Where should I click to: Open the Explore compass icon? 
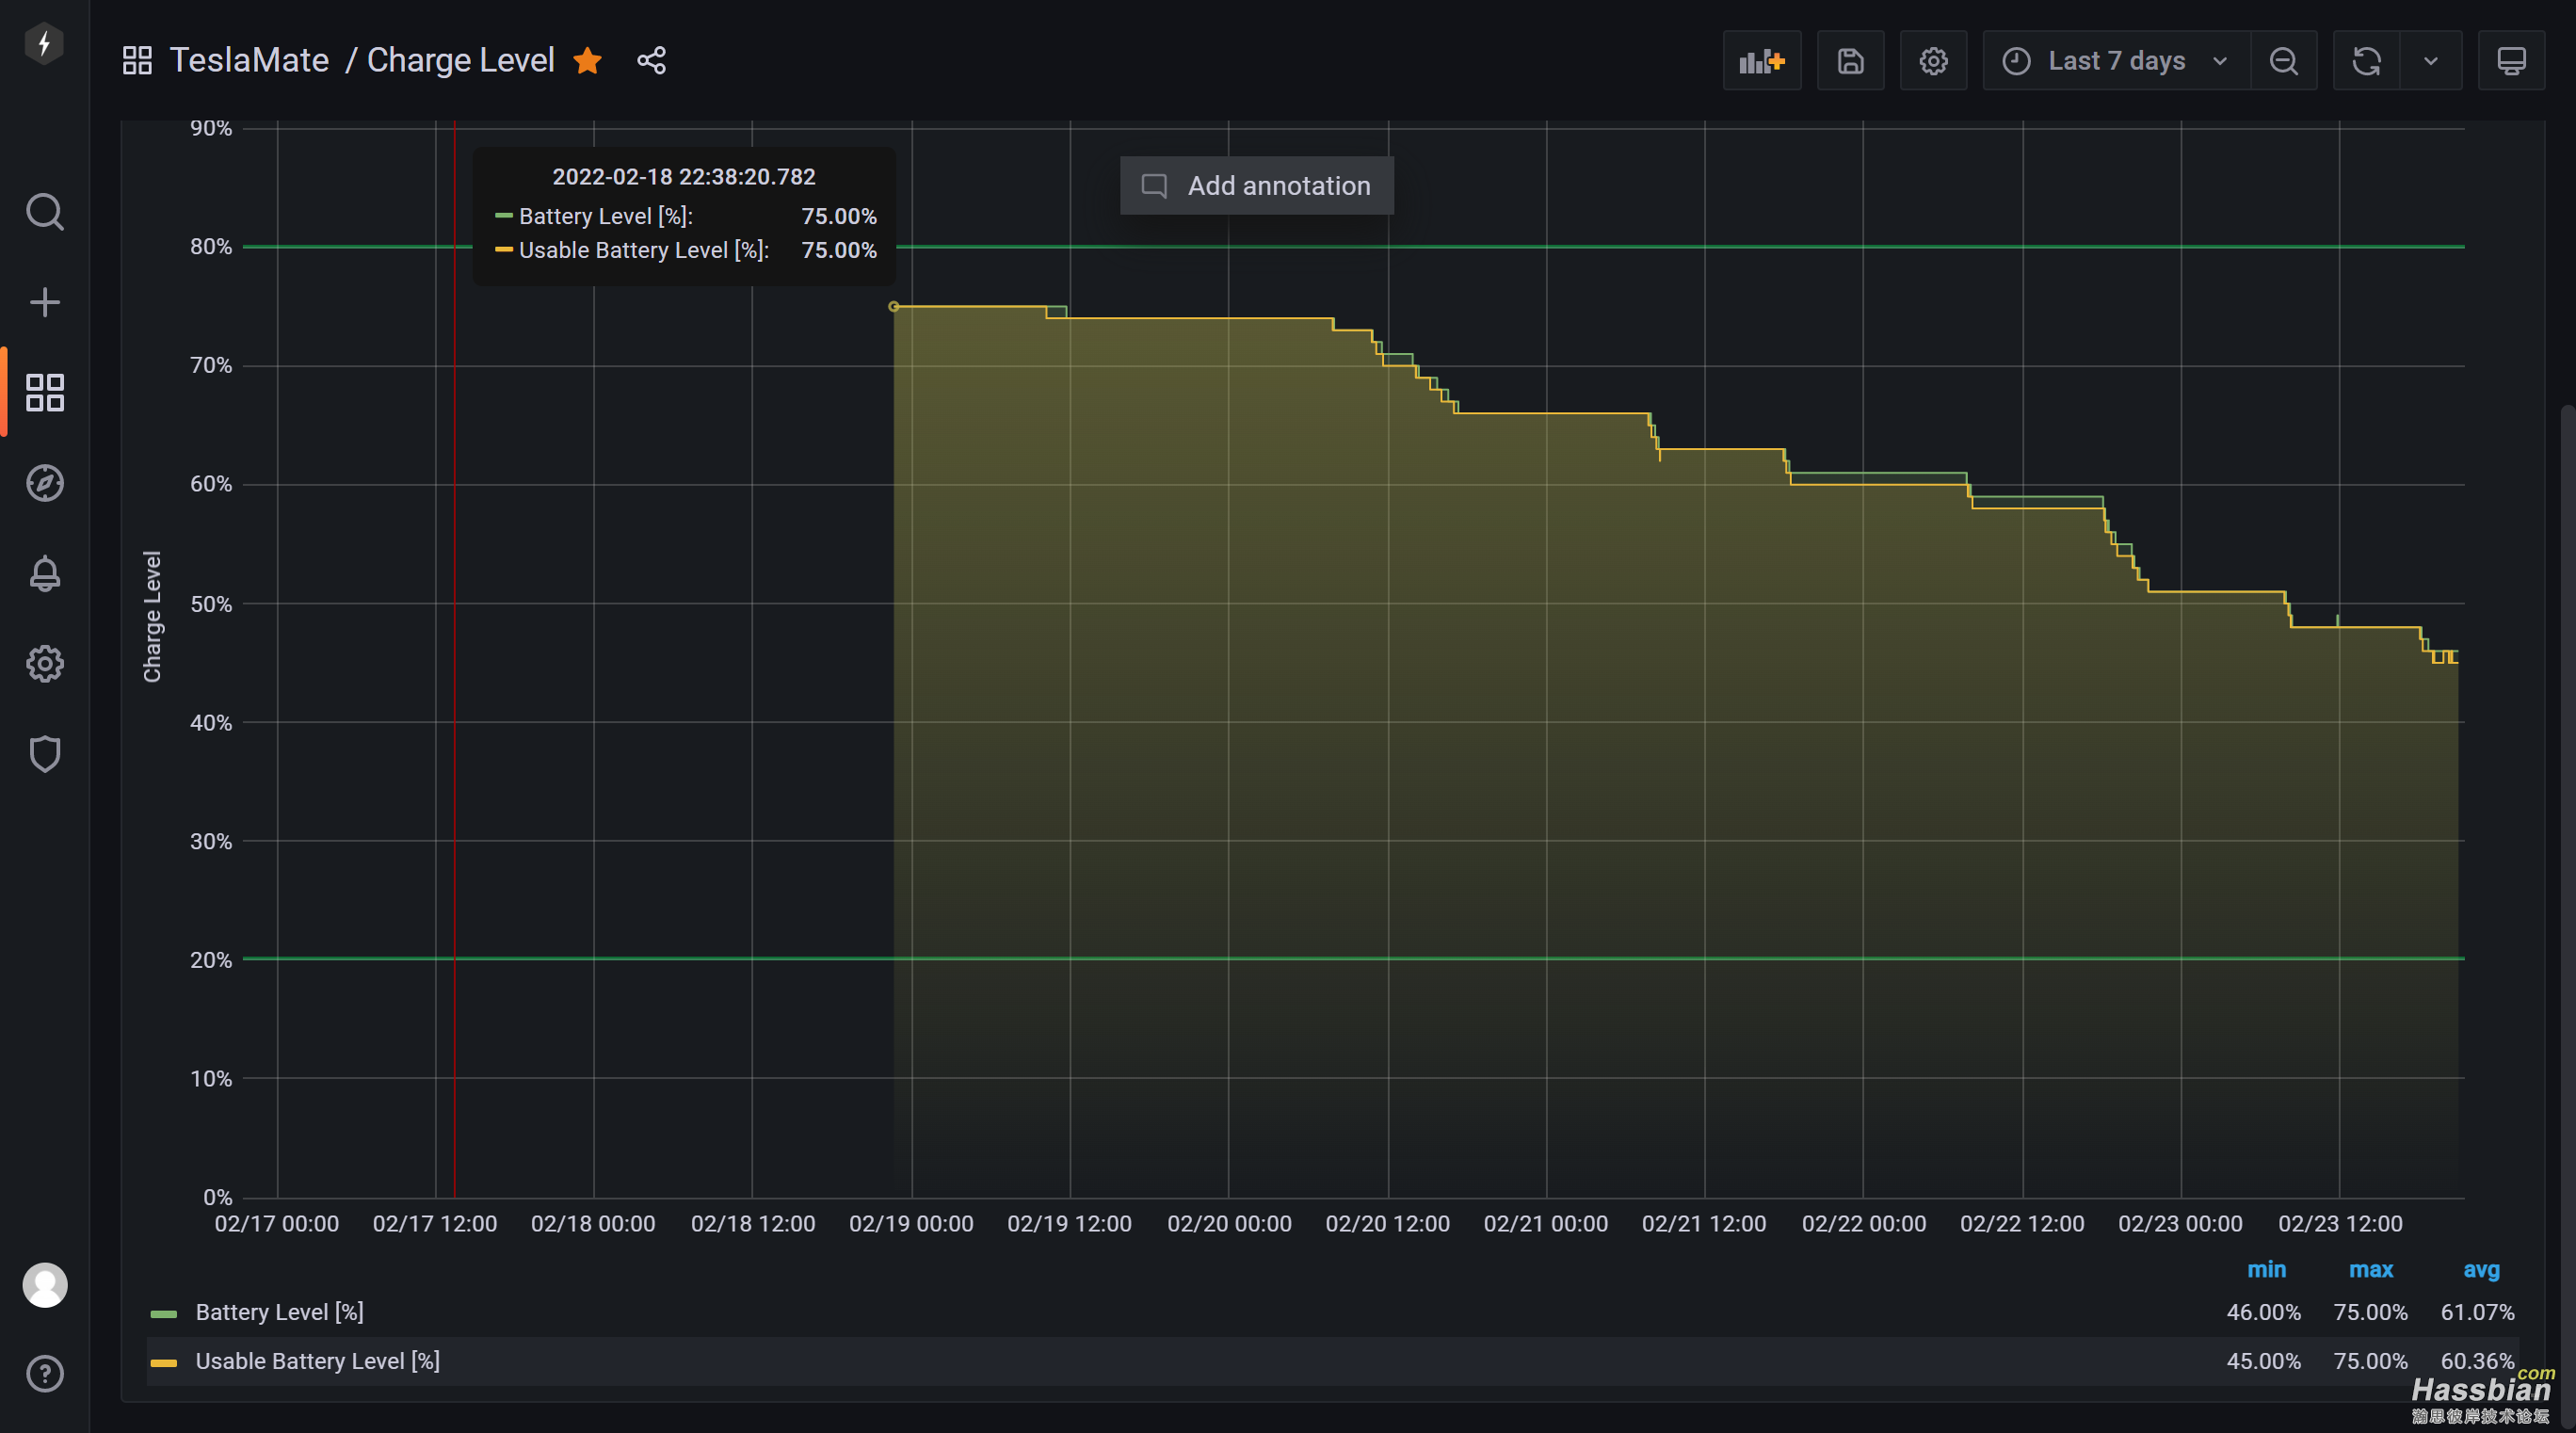pyautogui.click(x=44, y=483)
